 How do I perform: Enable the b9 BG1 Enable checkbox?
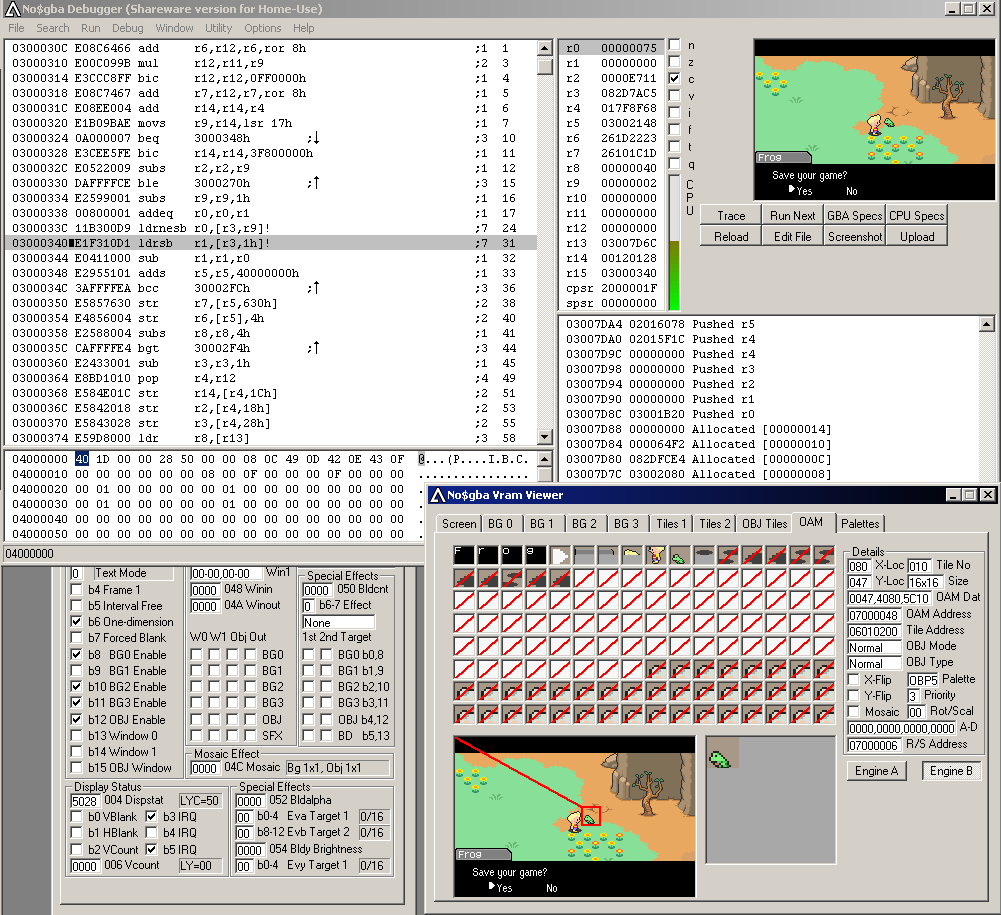[77, 670]
